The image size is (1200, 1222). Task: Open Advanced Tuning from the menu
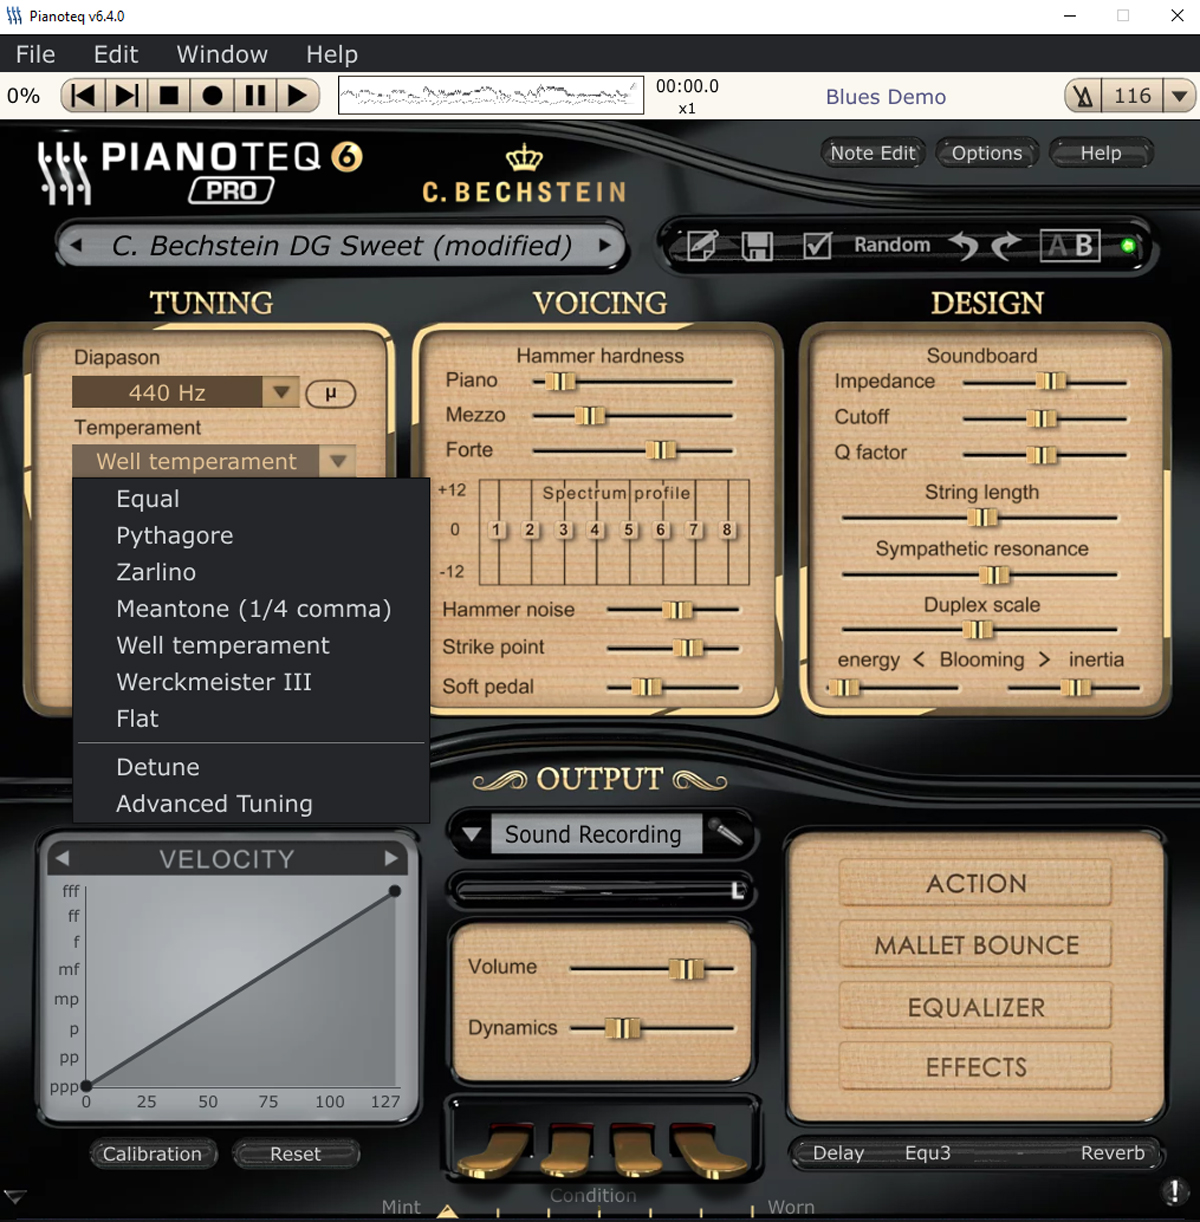click(x=252, y=804)
